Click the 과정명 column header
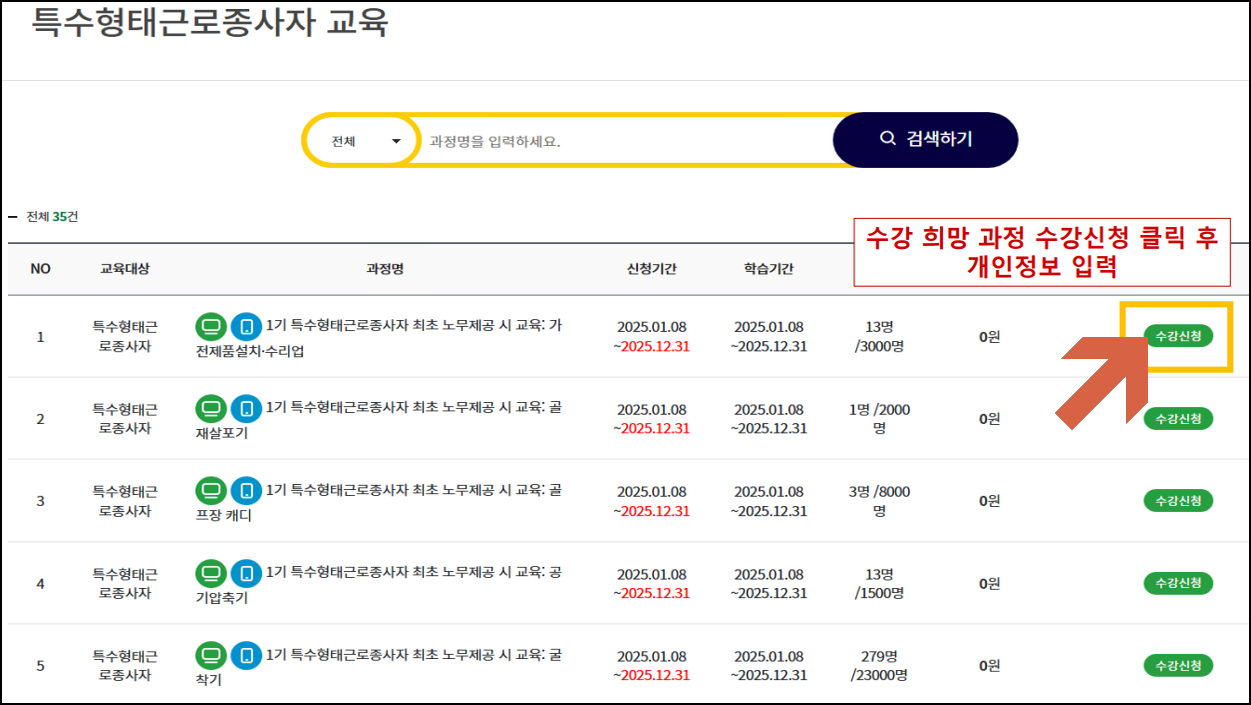Image resolution: width=1251 pixels, height=705 pixels. (385, 269)
